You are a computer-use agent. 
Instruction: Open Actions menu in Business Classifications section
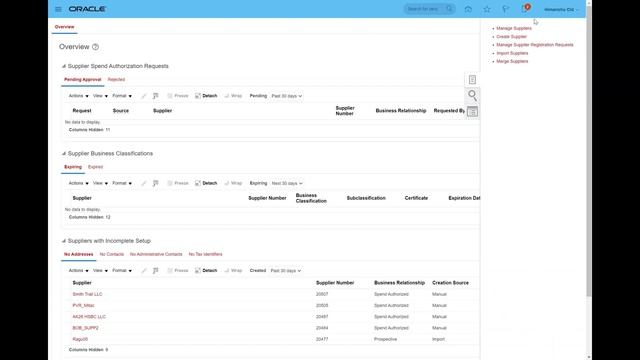(78, 183)
